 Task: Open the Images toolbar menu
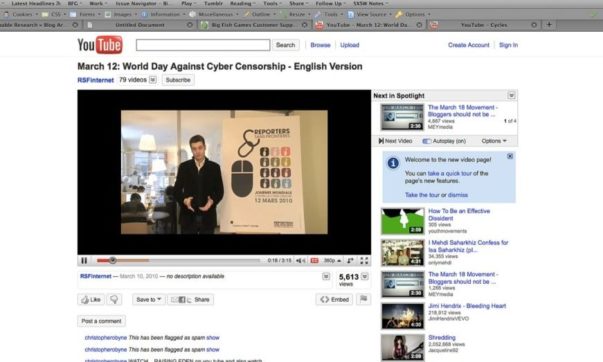click(122, 14)
